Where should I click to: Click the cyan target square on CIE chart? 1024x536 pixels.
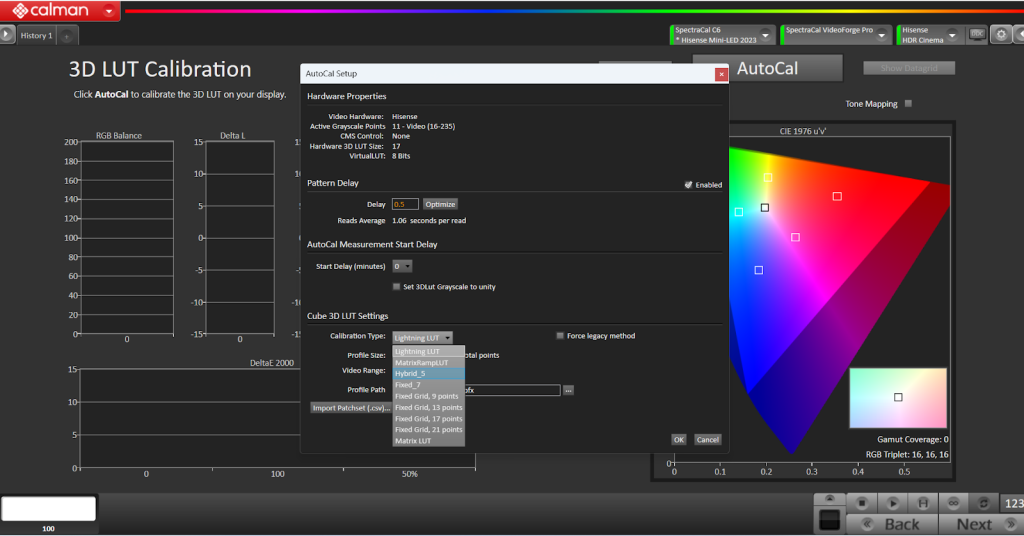(x=739, y=212)
